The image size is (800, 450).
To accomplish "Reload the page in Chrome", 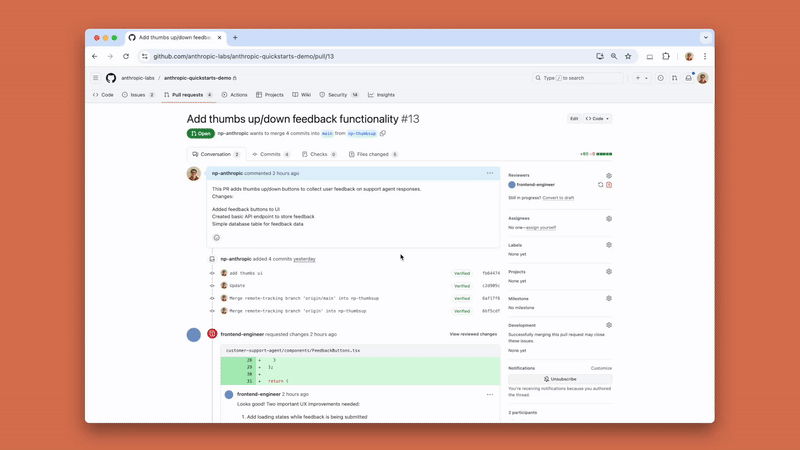I will point(126,57).
